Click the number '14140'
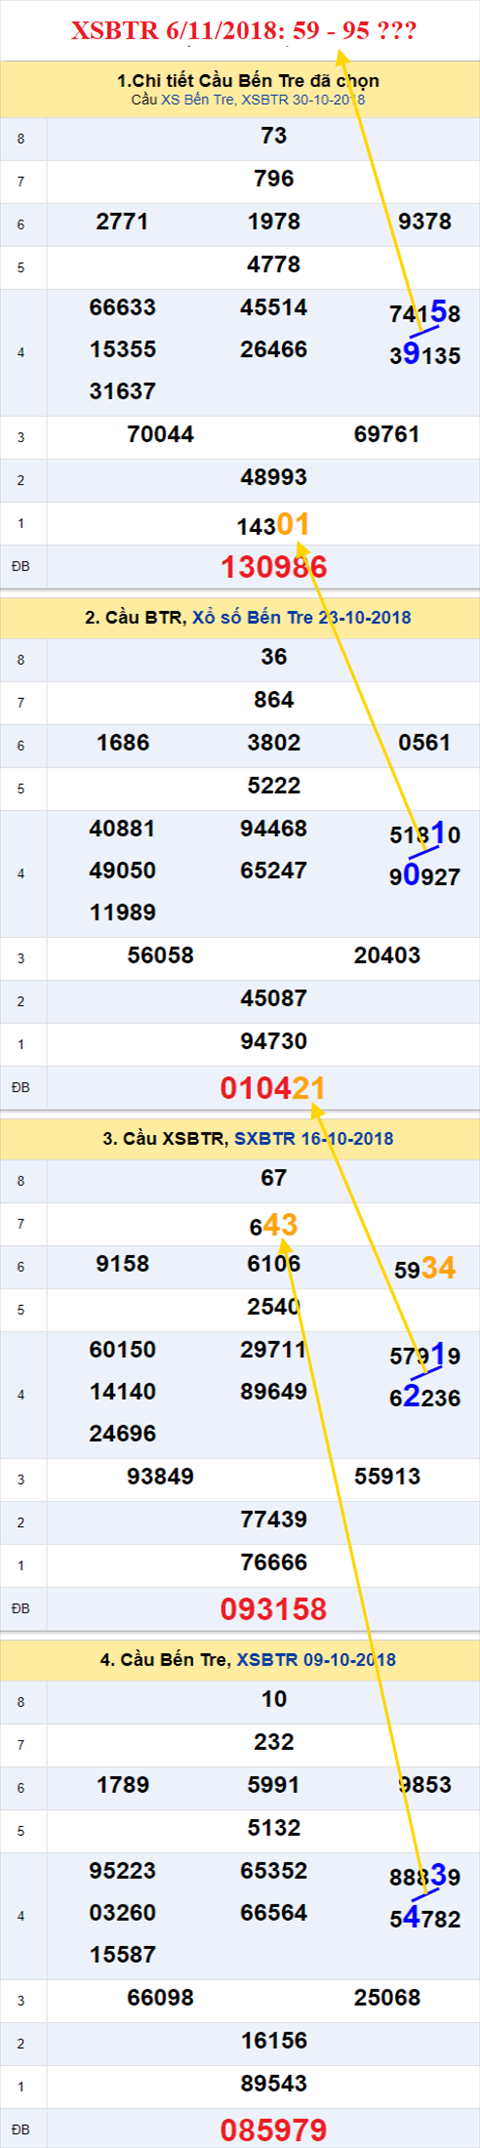480x2148 pixels. (x=122, y=1392)
